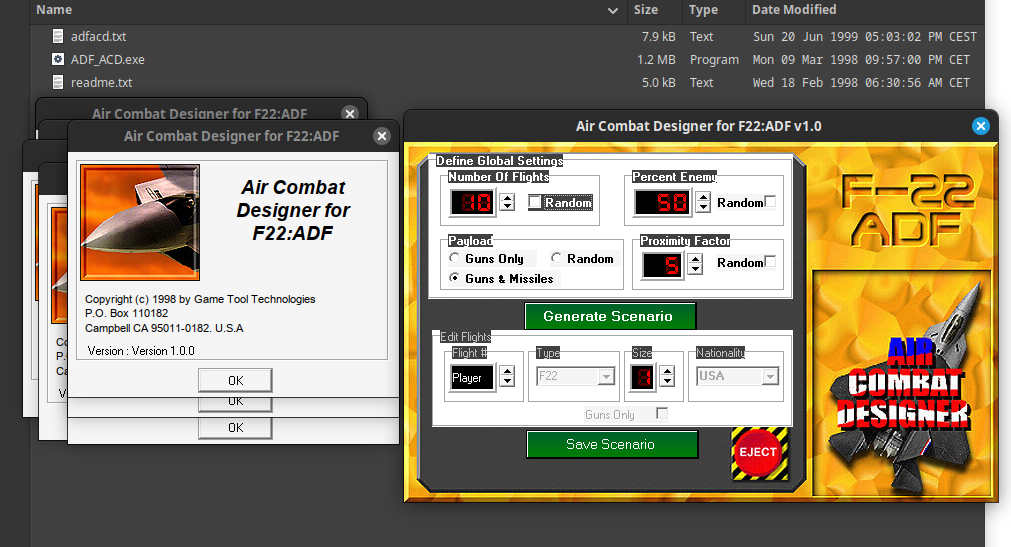Click the red EJECT button

coord(758,452)
